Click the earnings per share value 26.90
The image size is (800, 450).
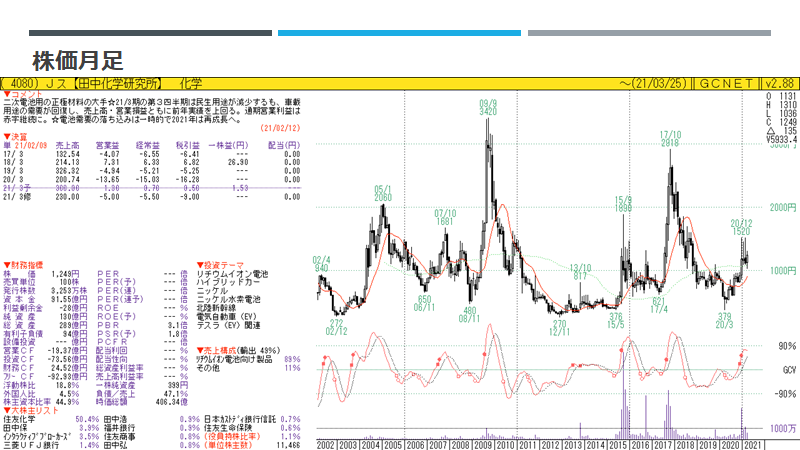(x=238, y=163)
